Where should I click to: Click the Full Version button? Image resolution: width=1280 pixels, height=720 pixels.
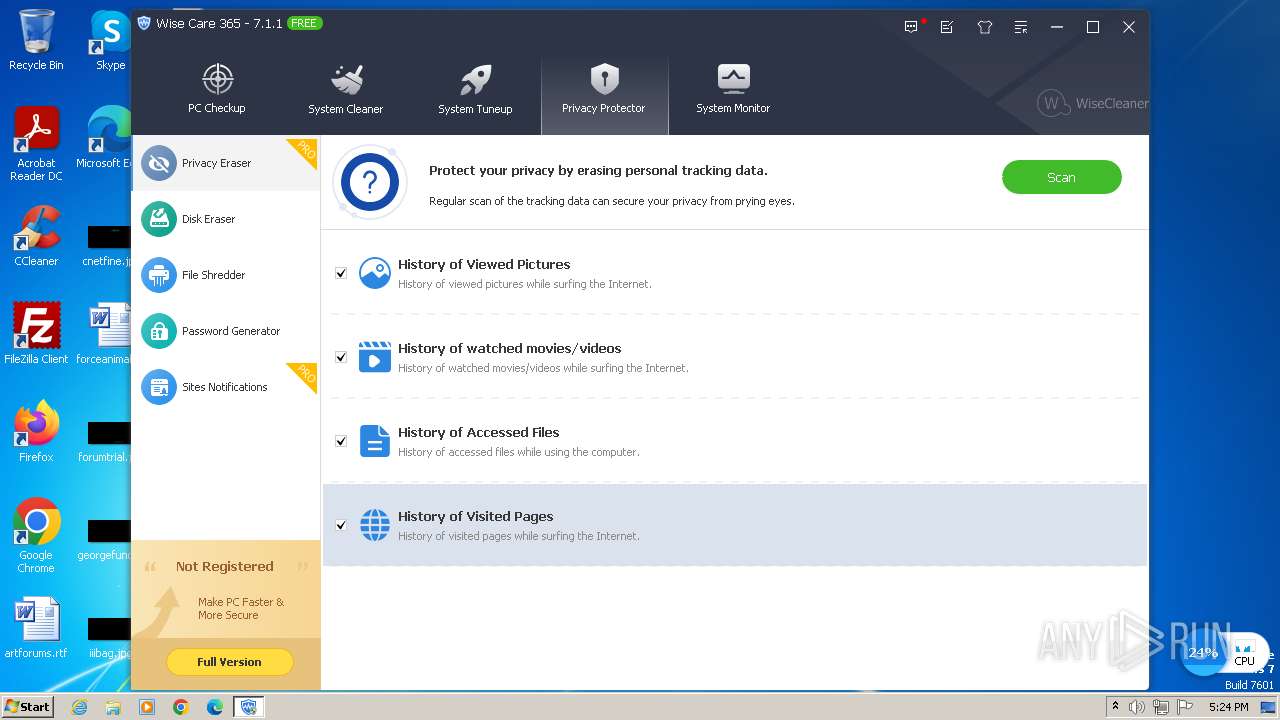pos(229,662)
